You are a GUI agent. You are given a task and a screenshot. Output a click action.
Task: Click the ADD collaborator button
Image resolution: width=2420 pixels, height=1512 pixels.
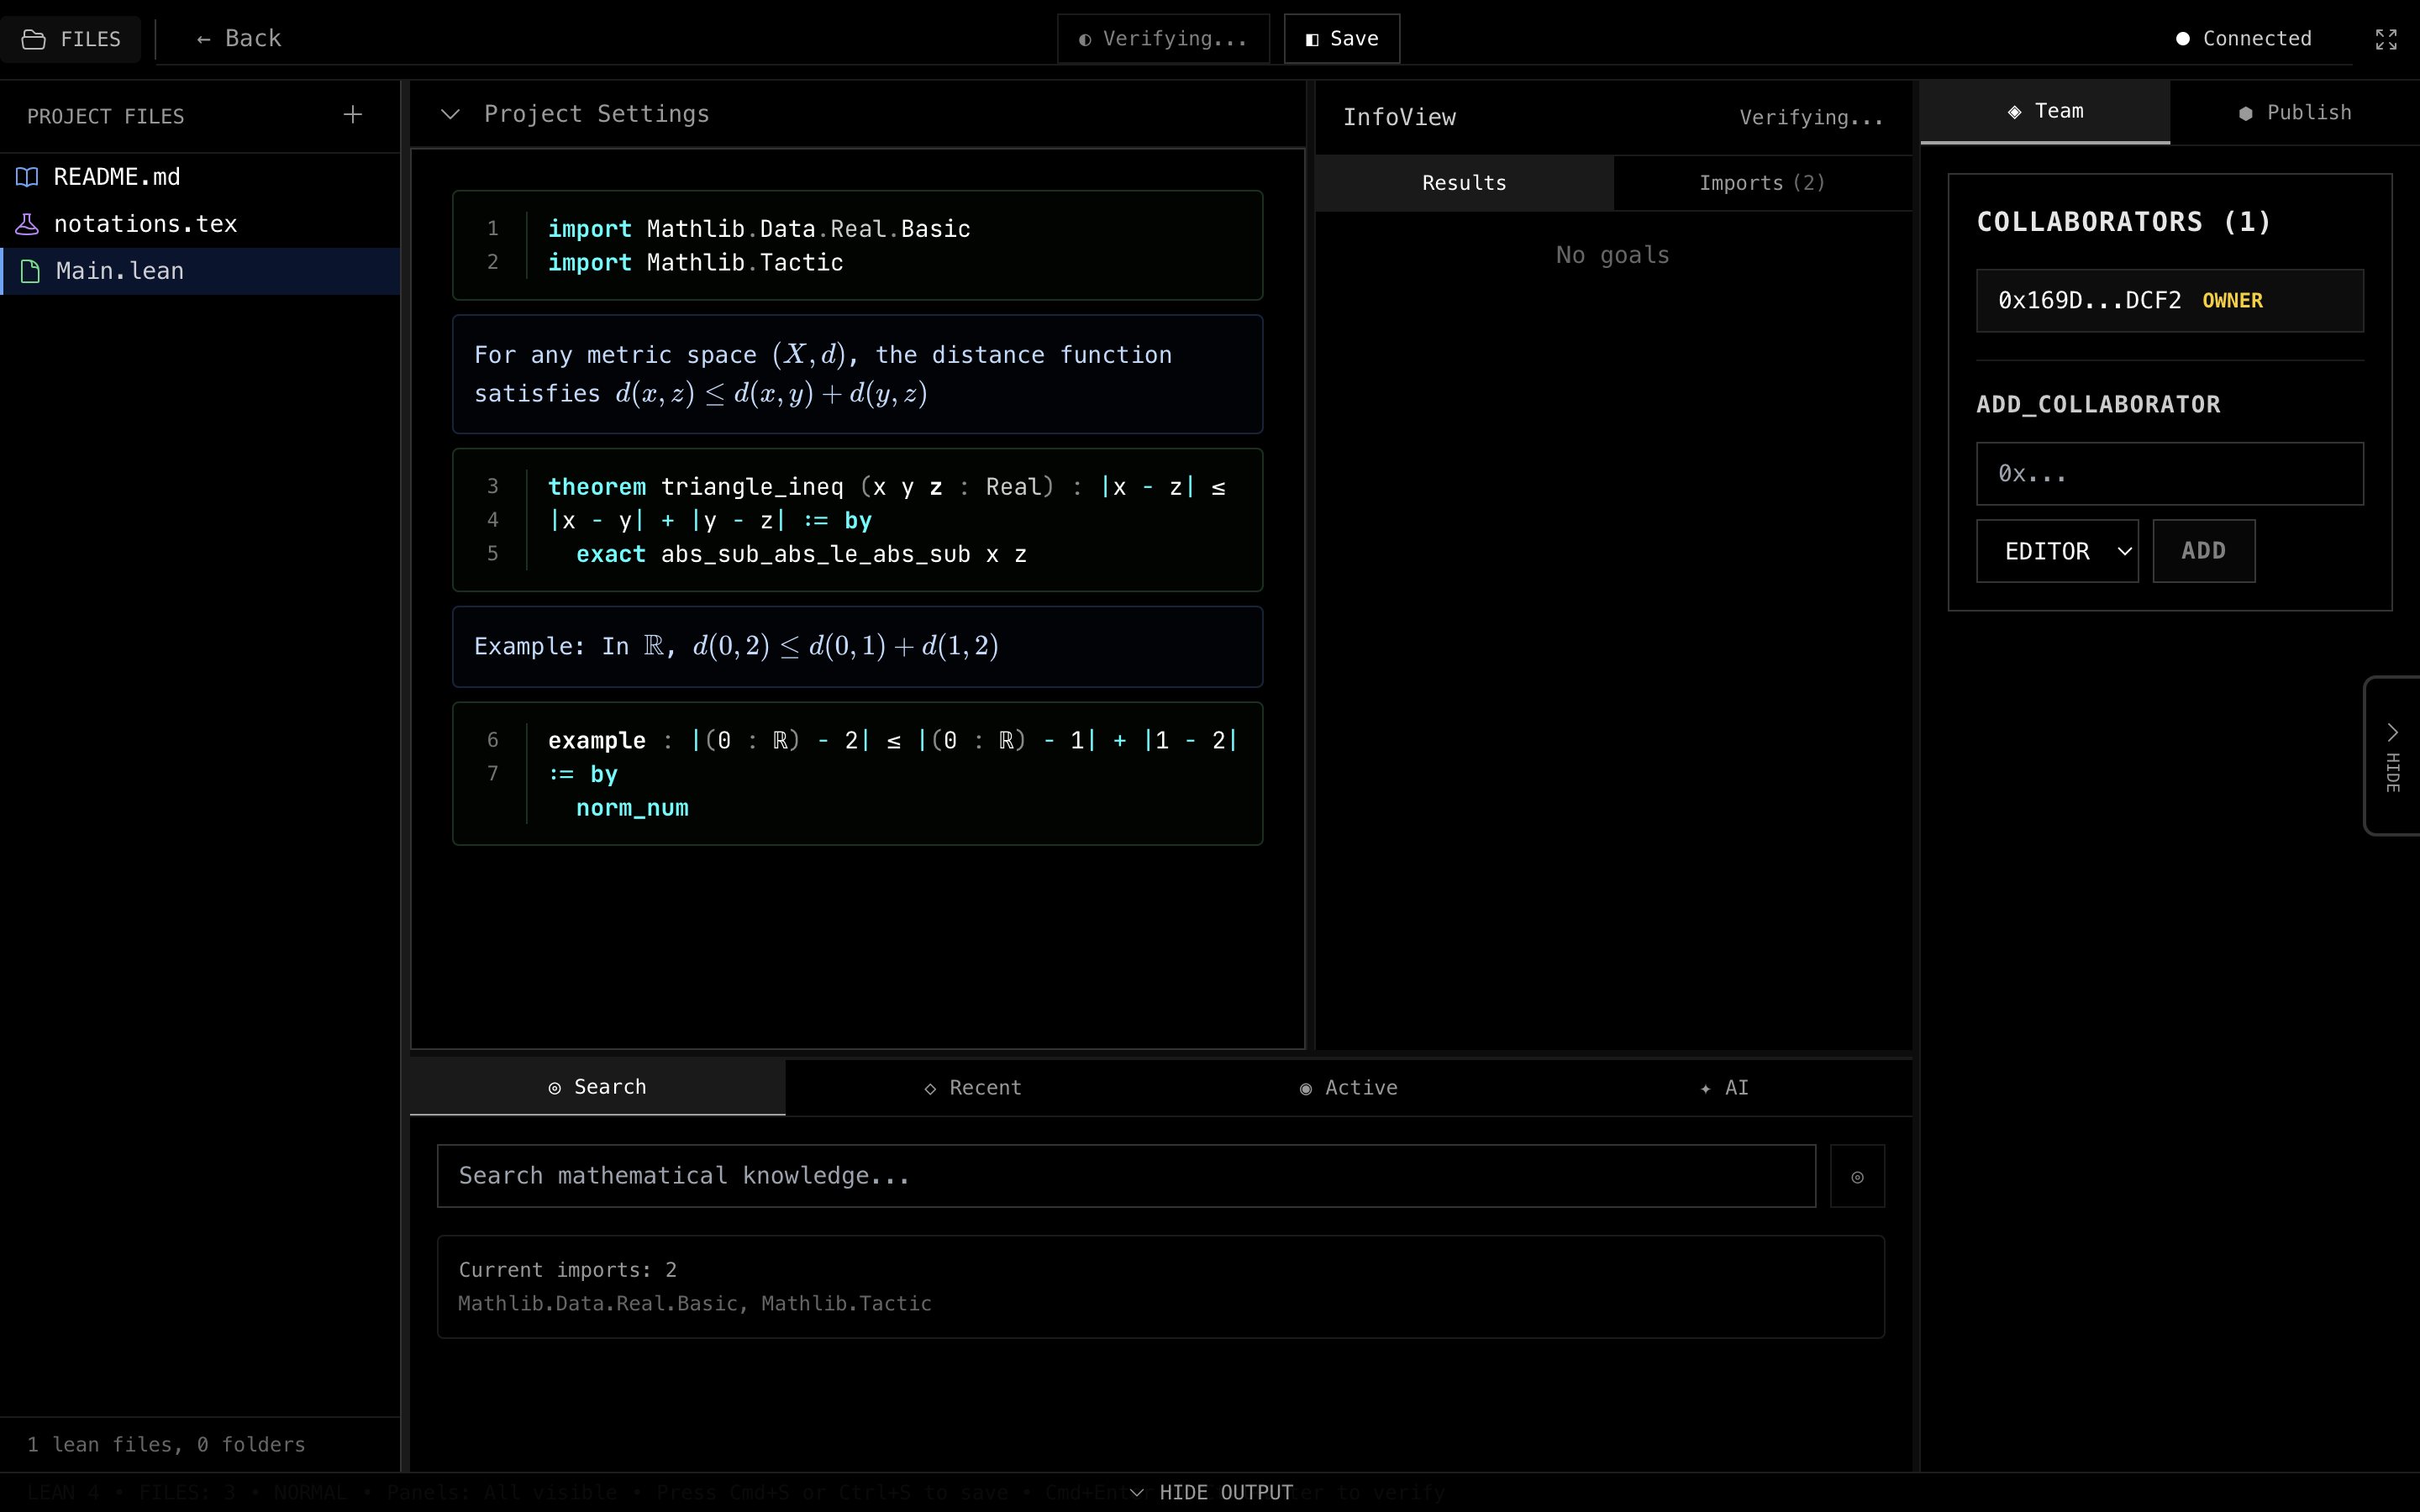click(x=2203, y=551)
